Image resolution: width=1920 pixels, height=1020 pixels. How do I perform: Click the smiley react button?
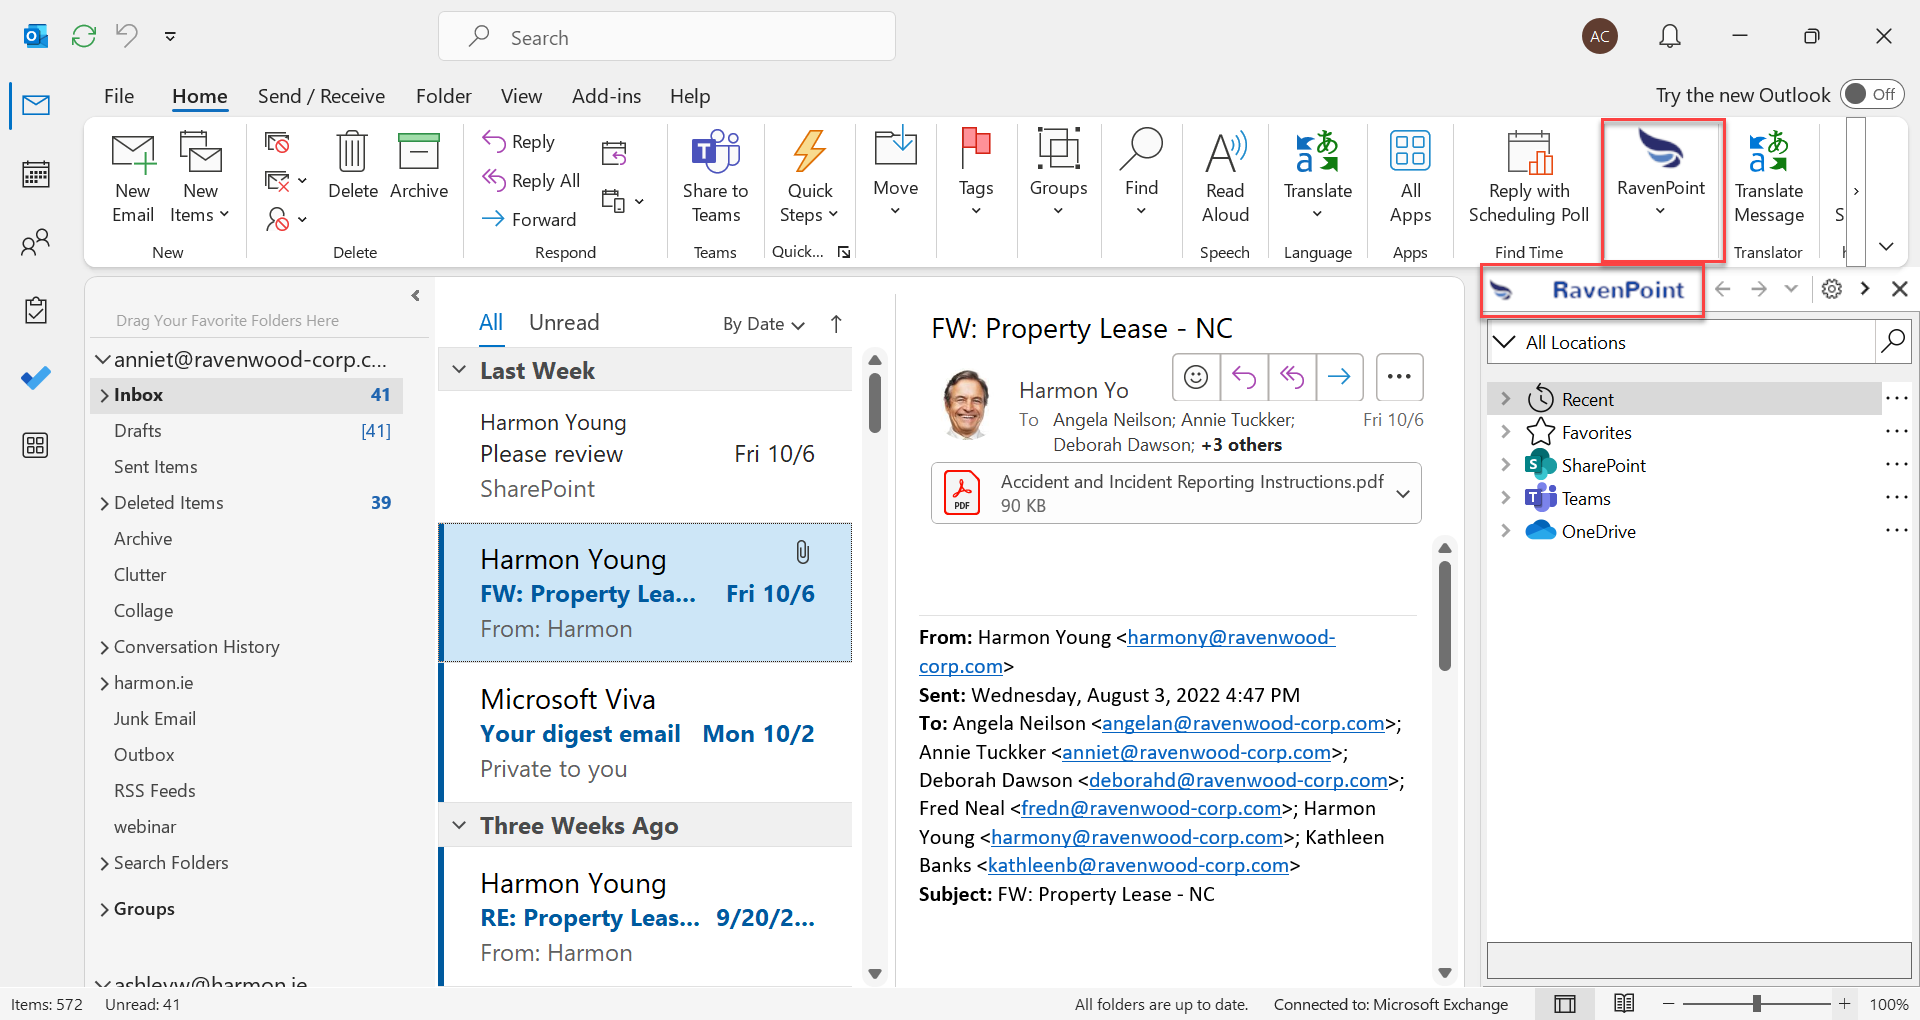(1196, 377)
